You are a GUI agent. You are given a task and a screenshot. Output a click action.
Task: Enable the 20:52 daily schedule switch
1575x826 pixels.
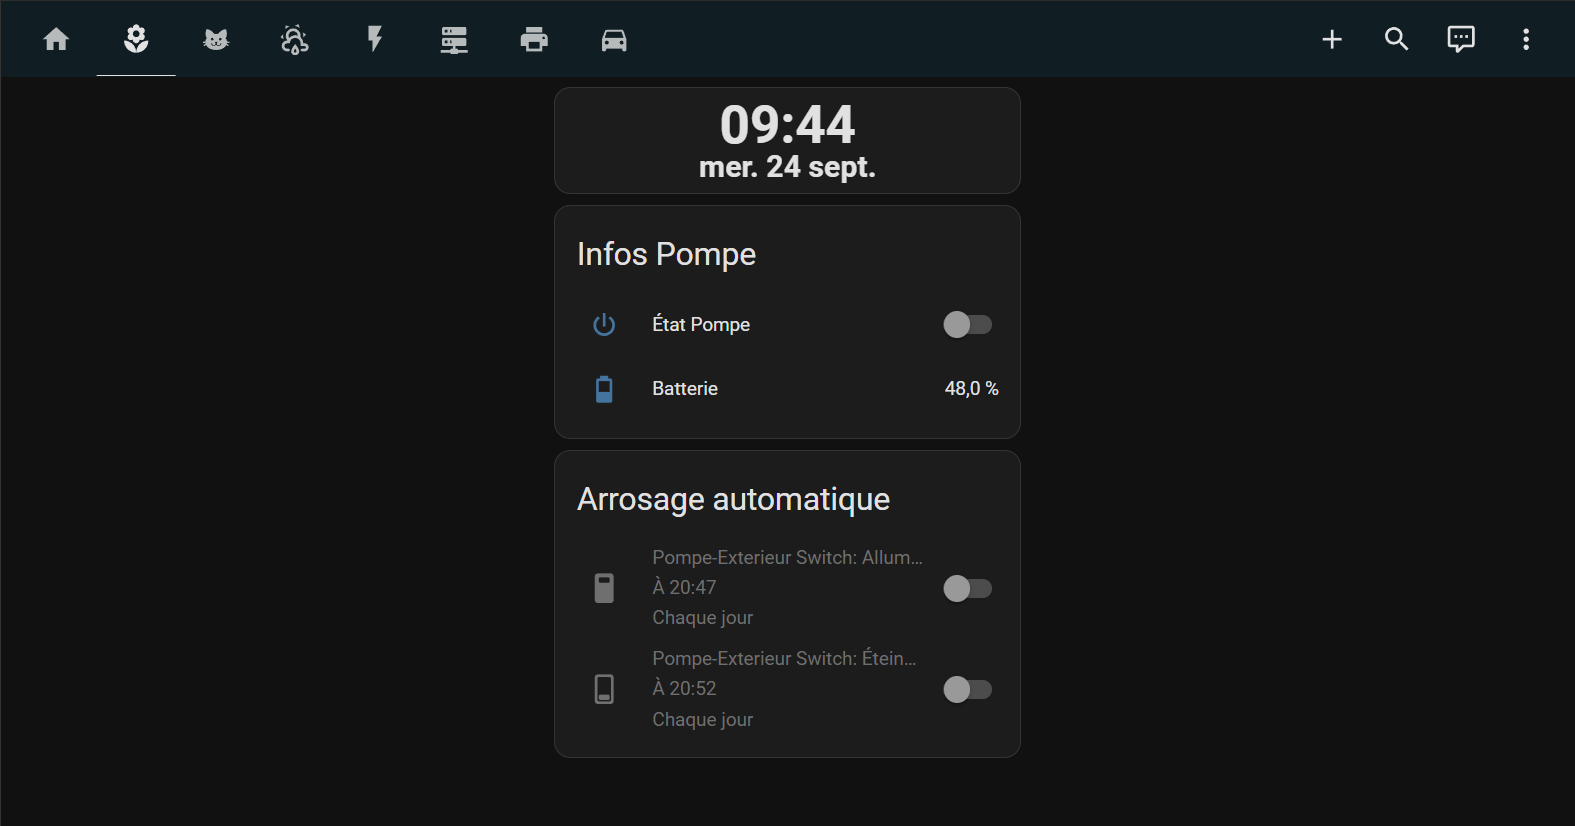pos(967,689)
